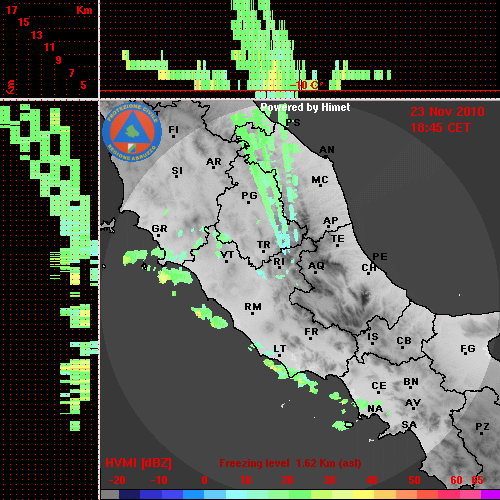Click the 'TR' city label on the map
This screenshot has height=500, width=500.
pos(264,245)
